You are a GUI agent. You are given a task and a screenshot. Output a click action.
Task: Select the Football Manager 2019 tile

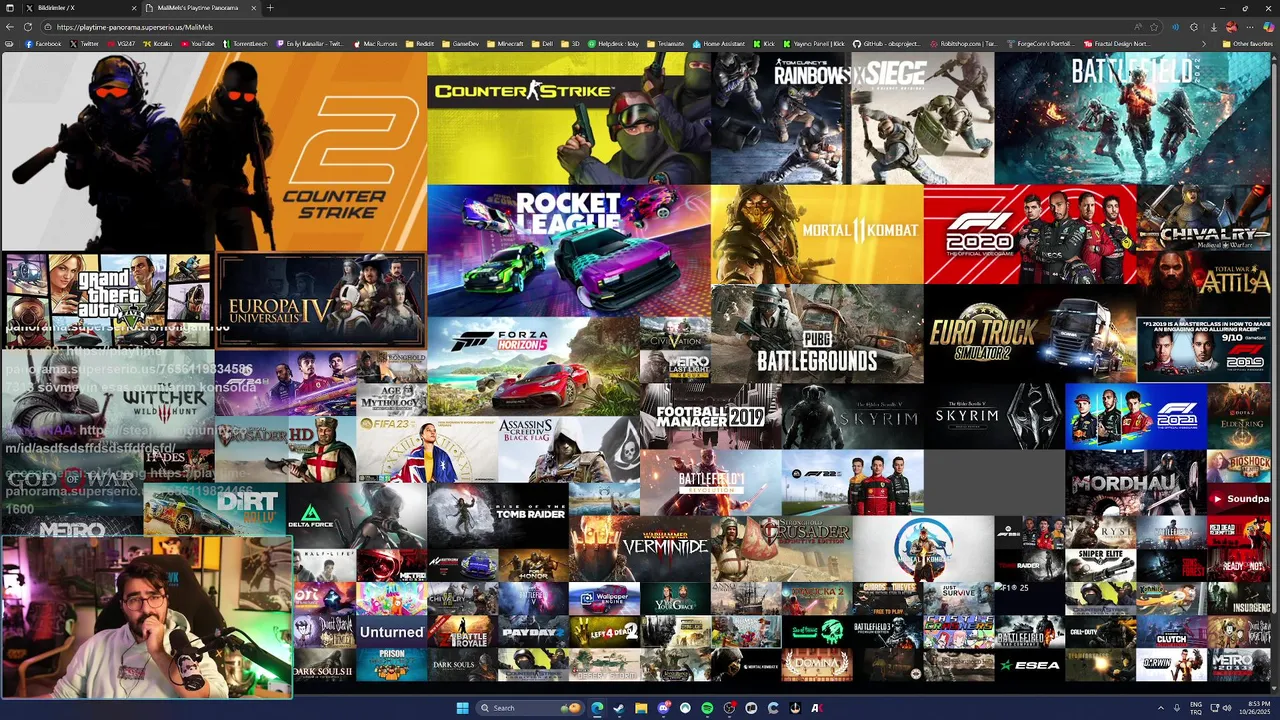click(710, 416)
